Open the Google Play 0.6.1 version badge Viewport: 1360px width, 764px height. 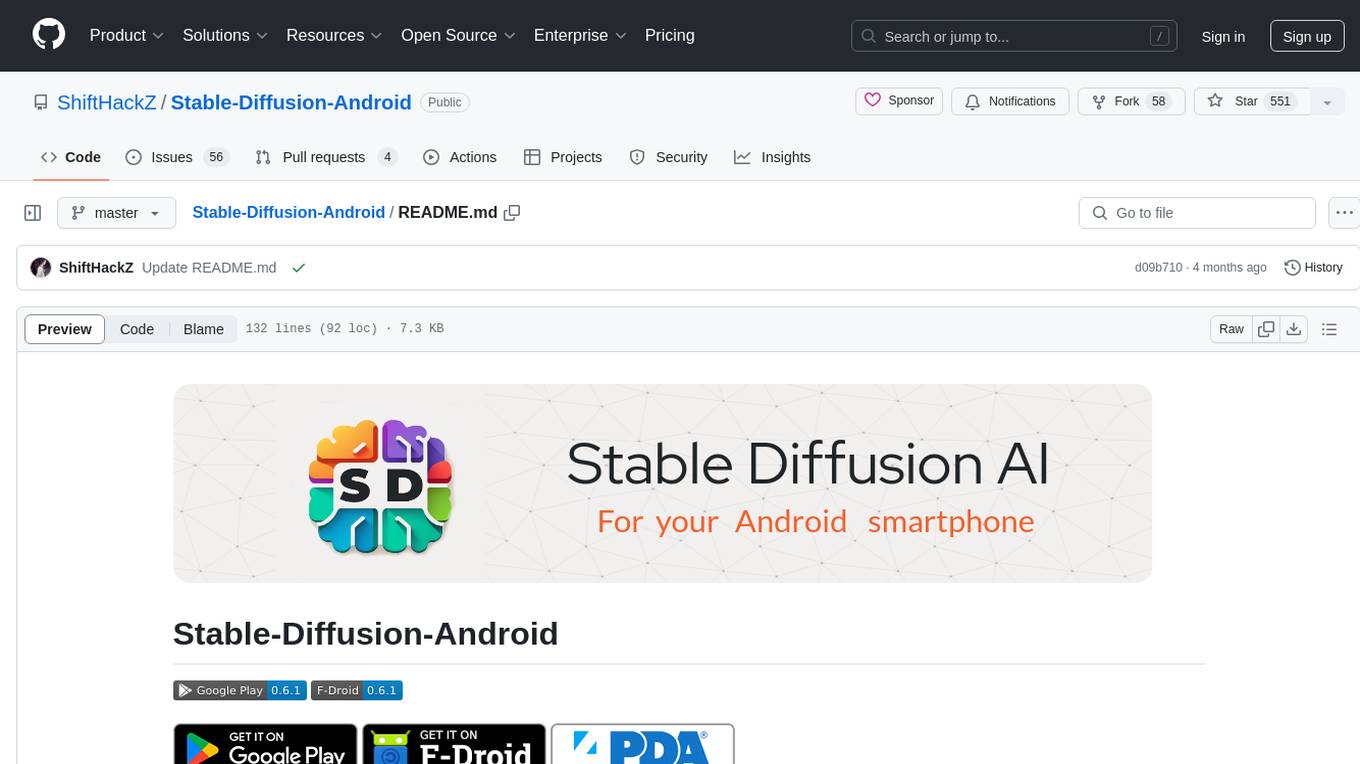point(240,690)
